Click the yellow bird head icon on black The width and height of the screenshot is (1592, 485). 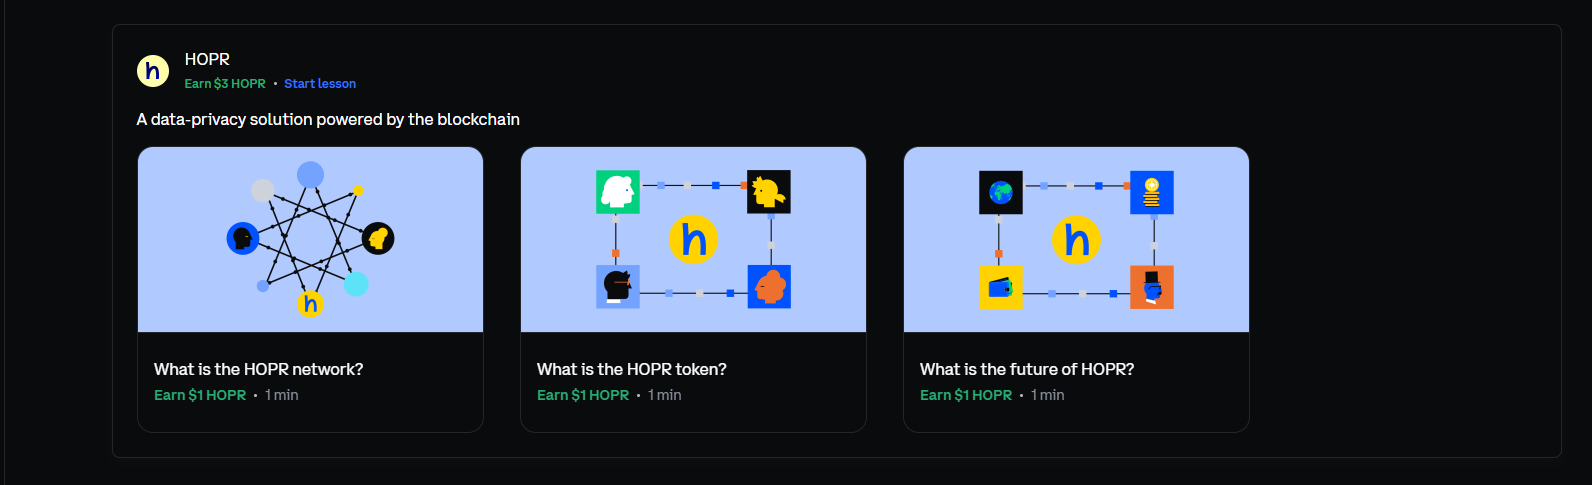[769, 192]
